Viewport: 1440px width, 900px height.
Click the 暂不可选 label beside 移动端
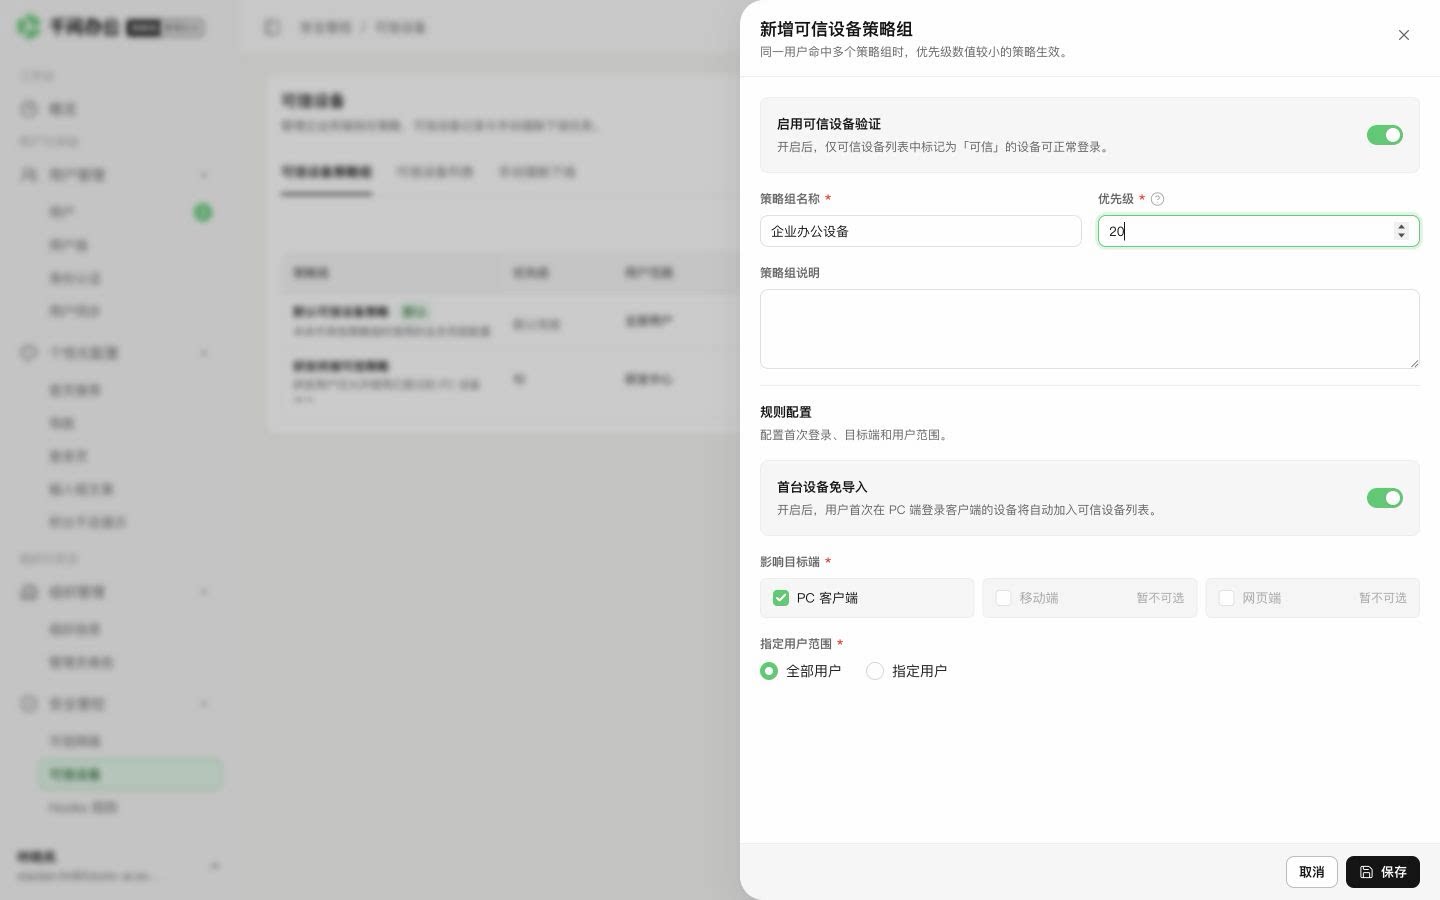1160,598
